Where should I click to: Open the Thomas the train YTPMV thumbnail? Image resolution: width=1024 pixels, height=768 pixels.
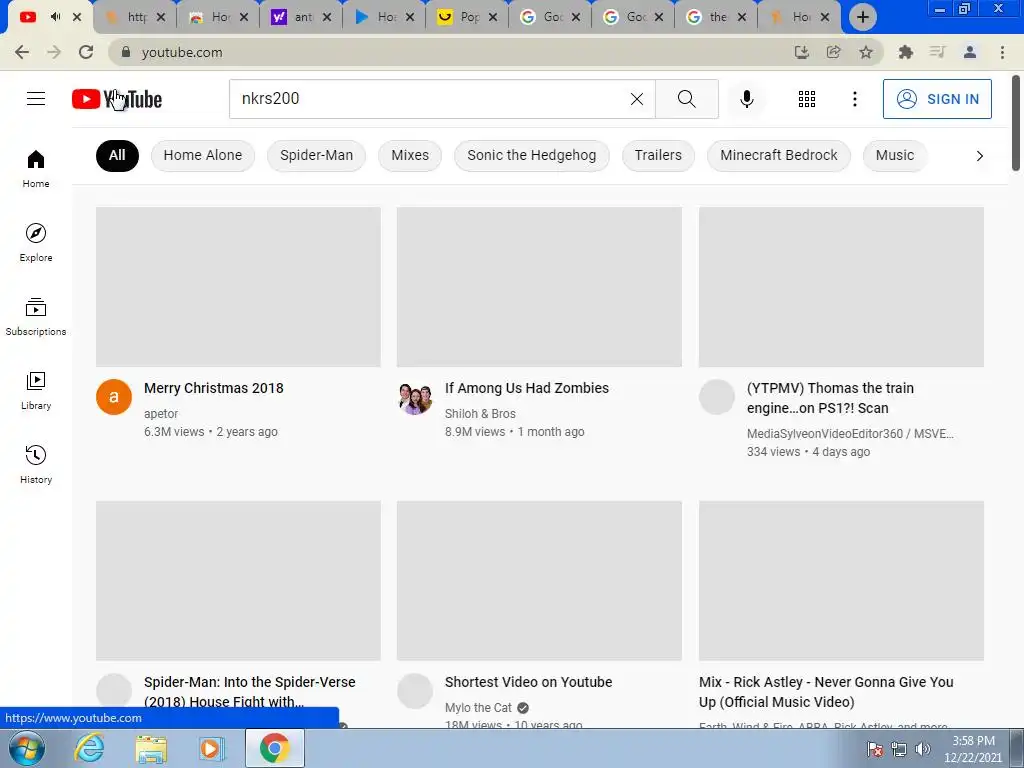click(841, 287)
